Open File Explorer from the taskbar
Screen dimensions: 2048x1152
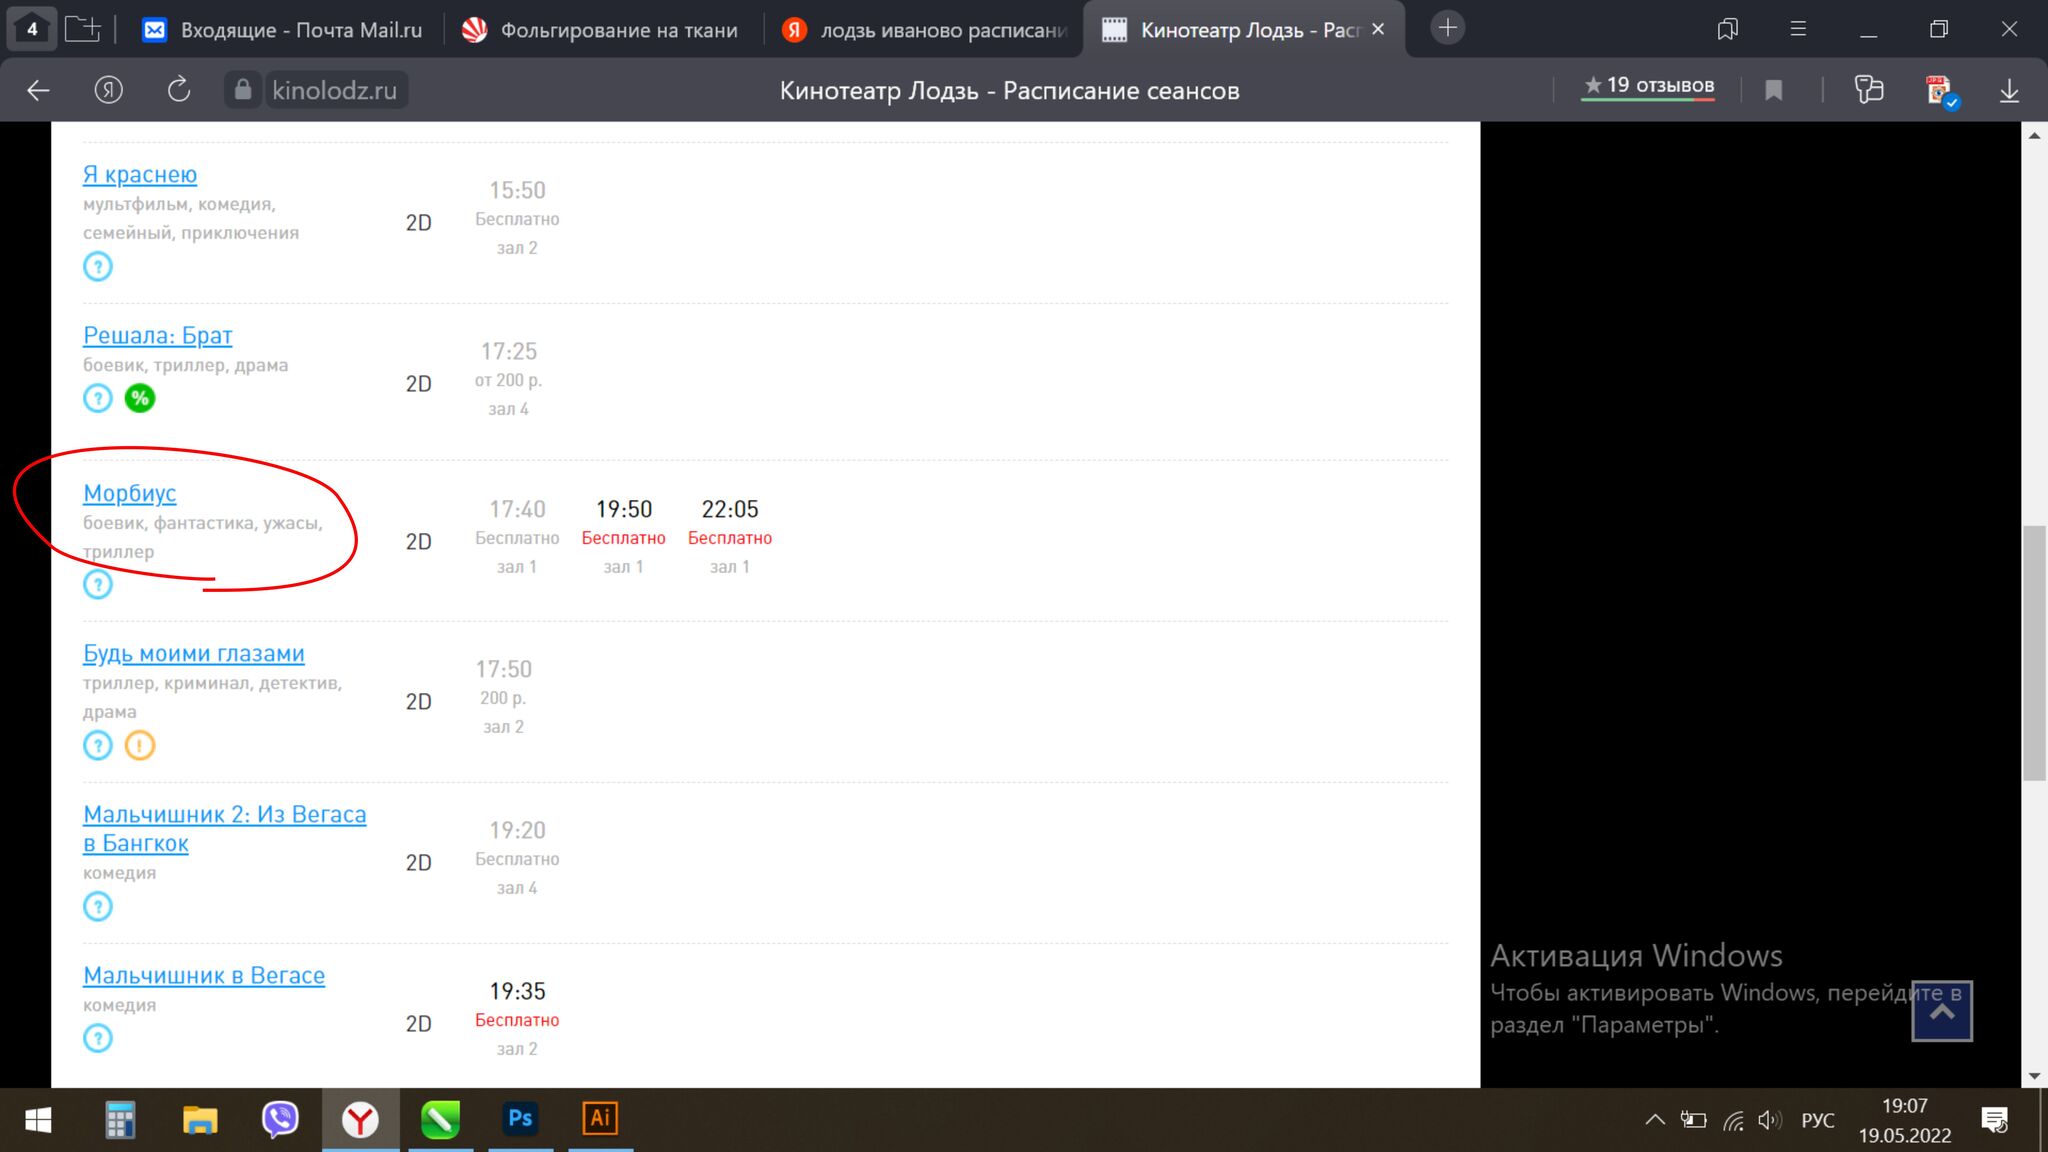(x=200, y=1120)
